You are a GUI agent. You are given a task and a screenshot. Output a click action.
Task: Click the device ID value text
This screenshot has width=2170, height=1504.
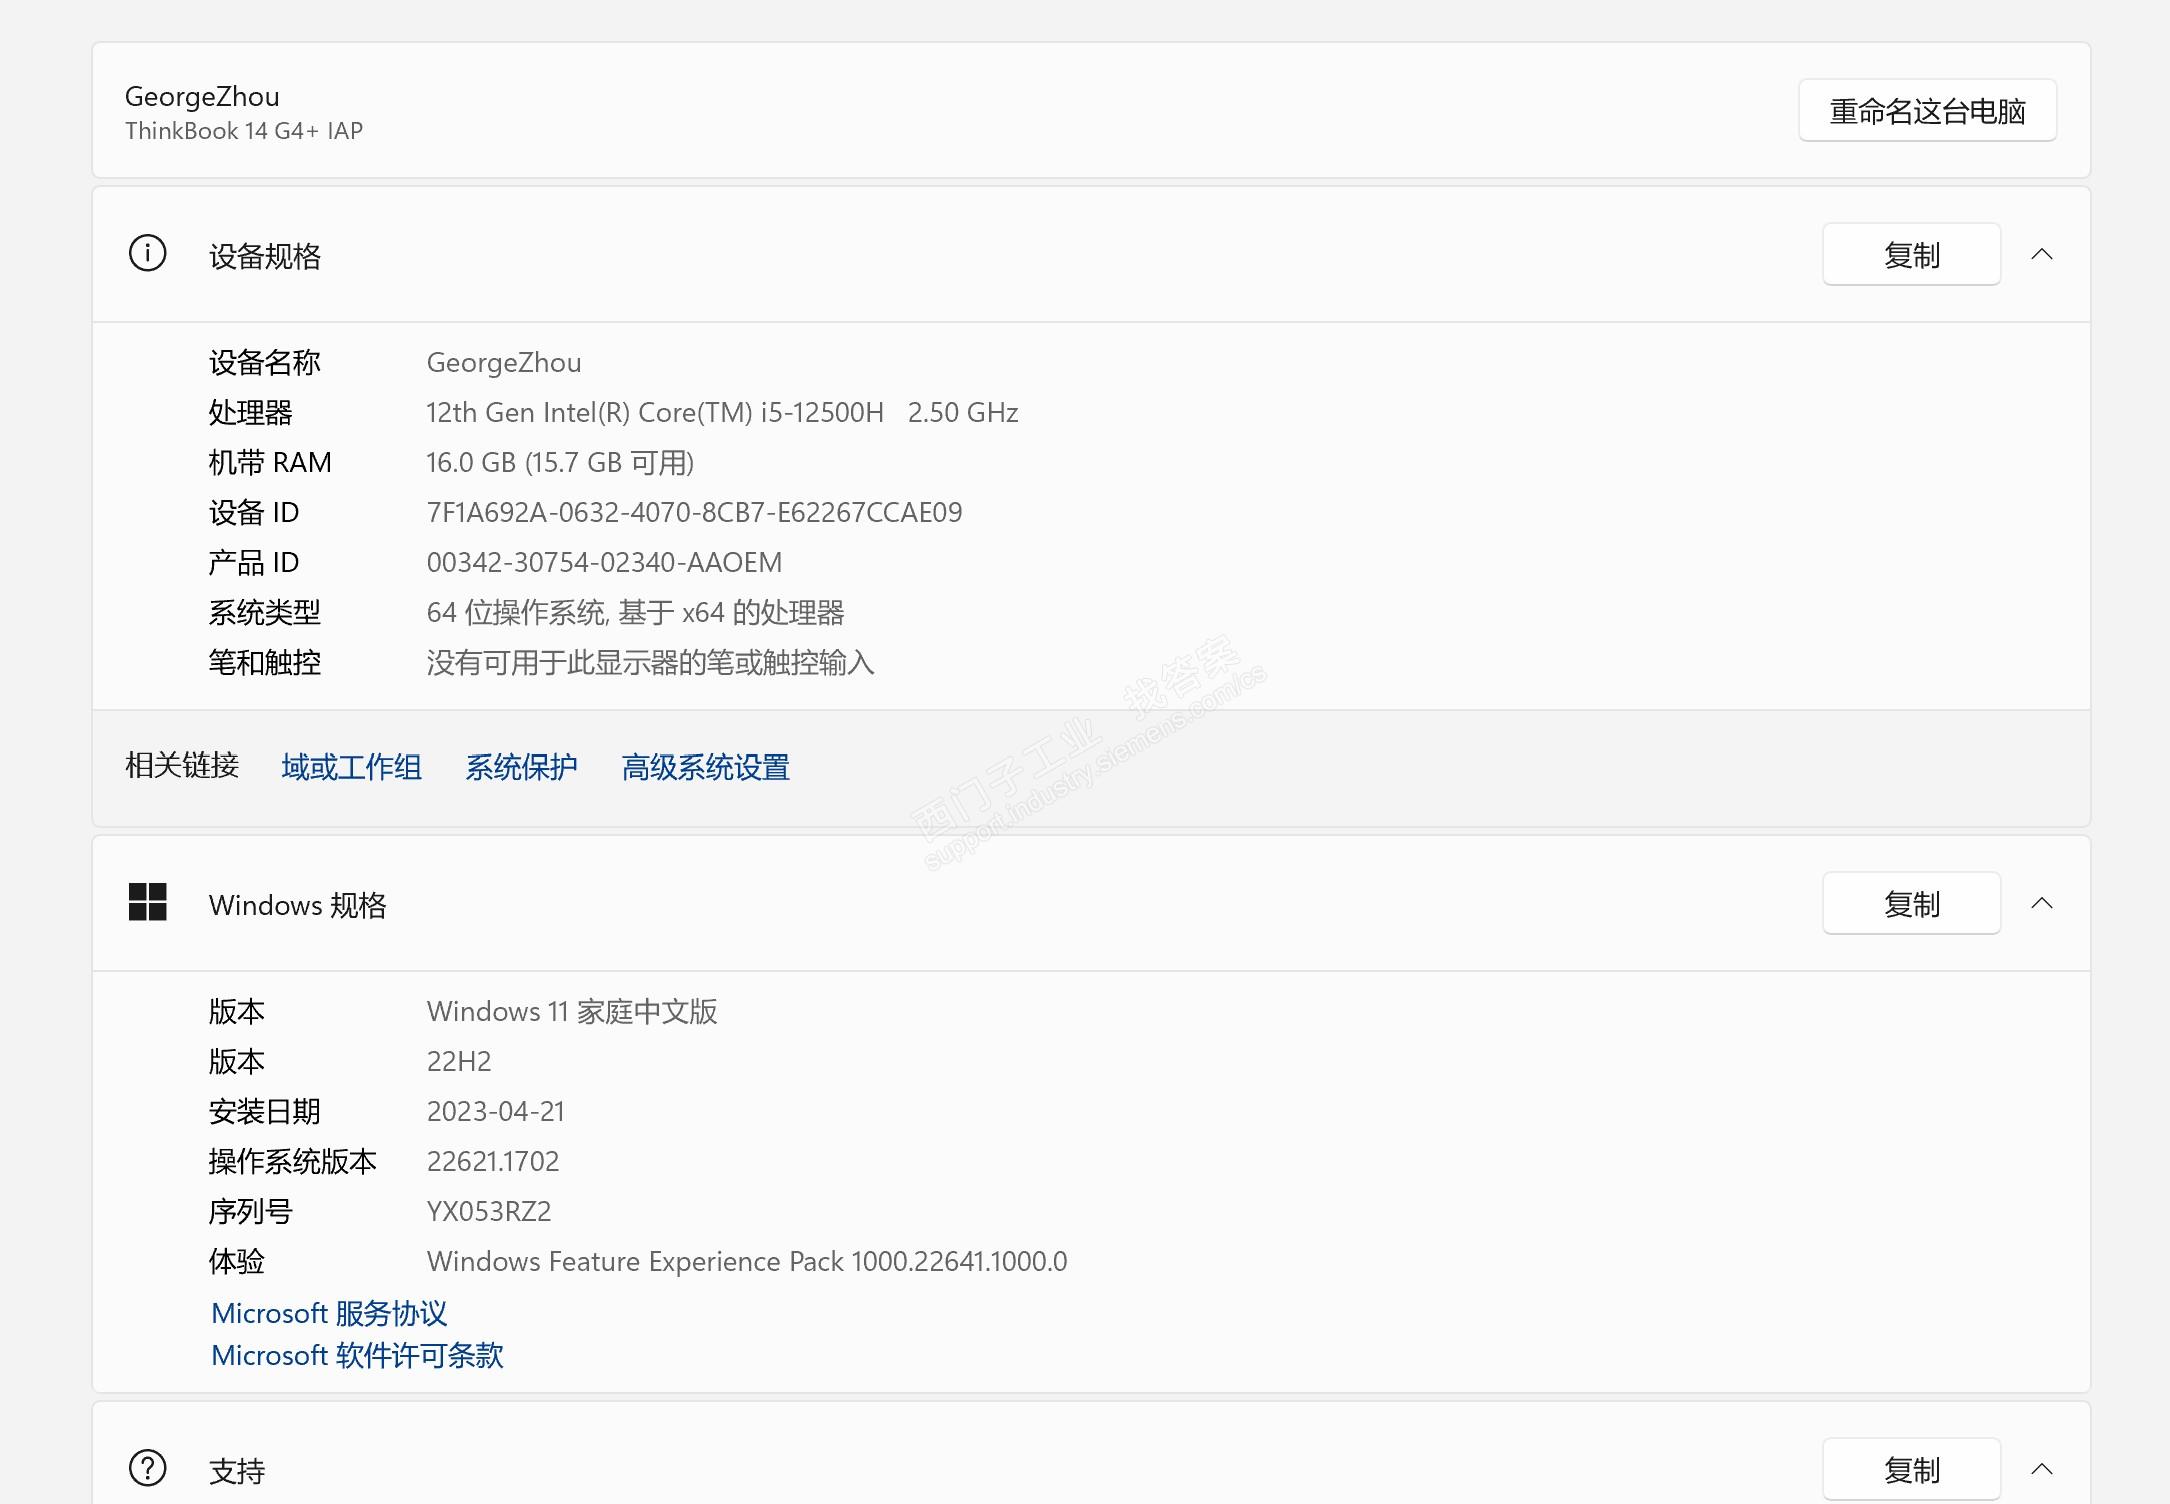[694, 512]
